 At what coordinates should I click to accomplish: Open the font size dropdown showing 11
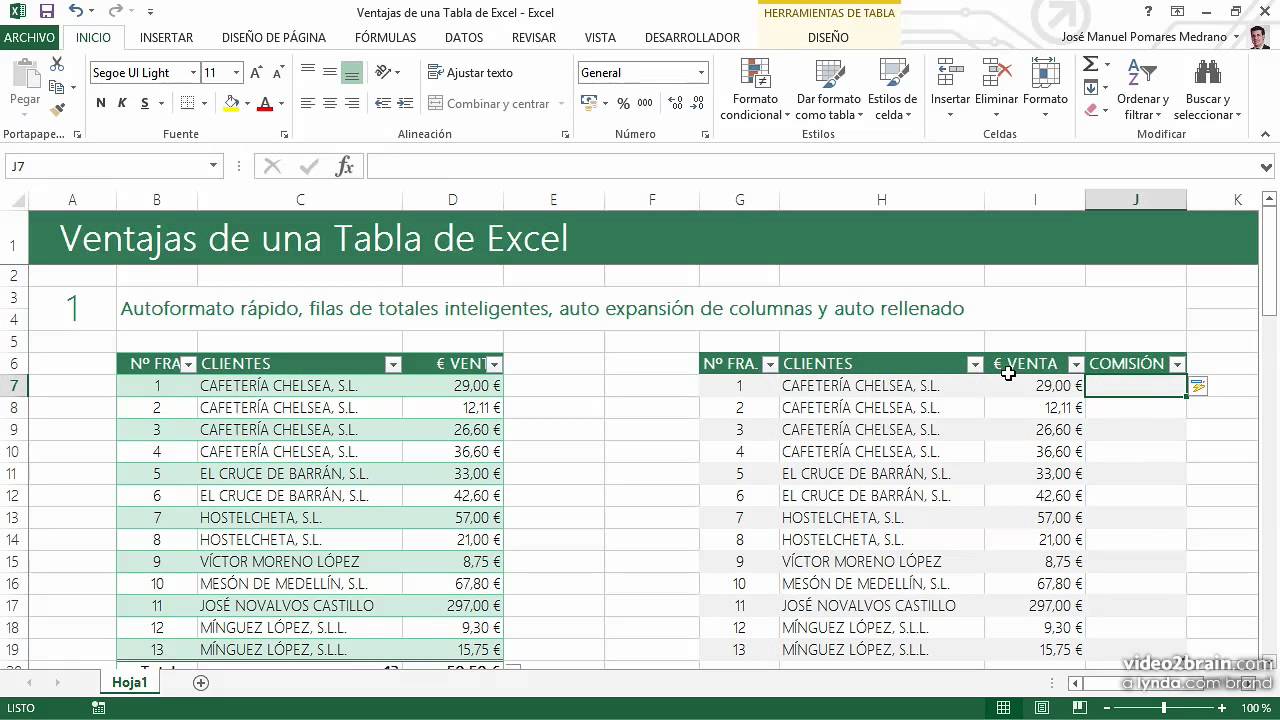(x=237, y=73)
